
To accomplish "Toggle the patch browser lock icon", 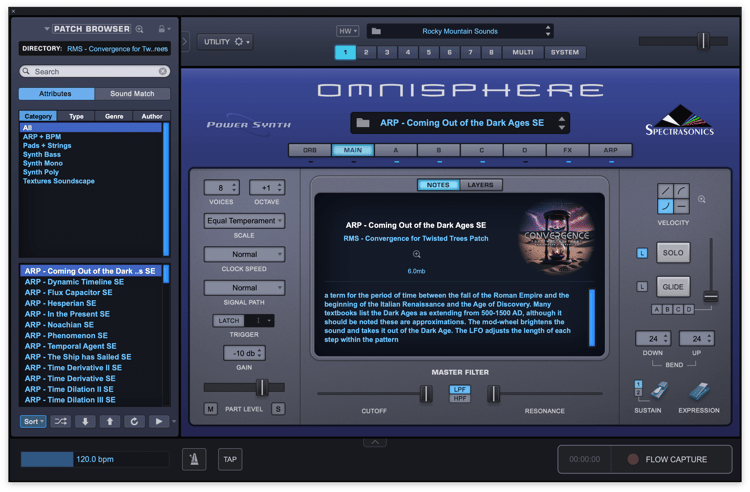I will click(162, 29).
